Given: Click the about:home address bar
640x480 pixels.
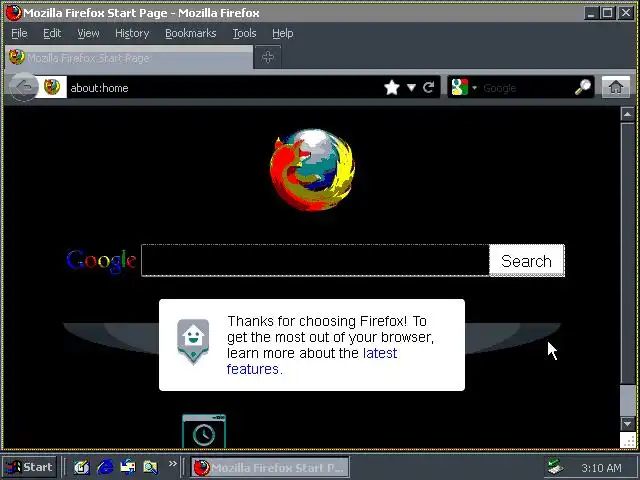Looking at the screenshot, I should (x=224, y=88).
